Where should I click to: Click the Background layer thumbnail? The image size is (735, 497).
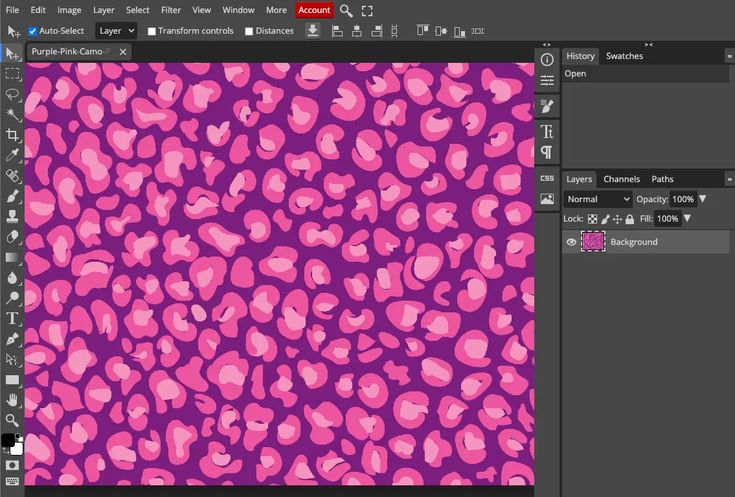tap(593, 242)
